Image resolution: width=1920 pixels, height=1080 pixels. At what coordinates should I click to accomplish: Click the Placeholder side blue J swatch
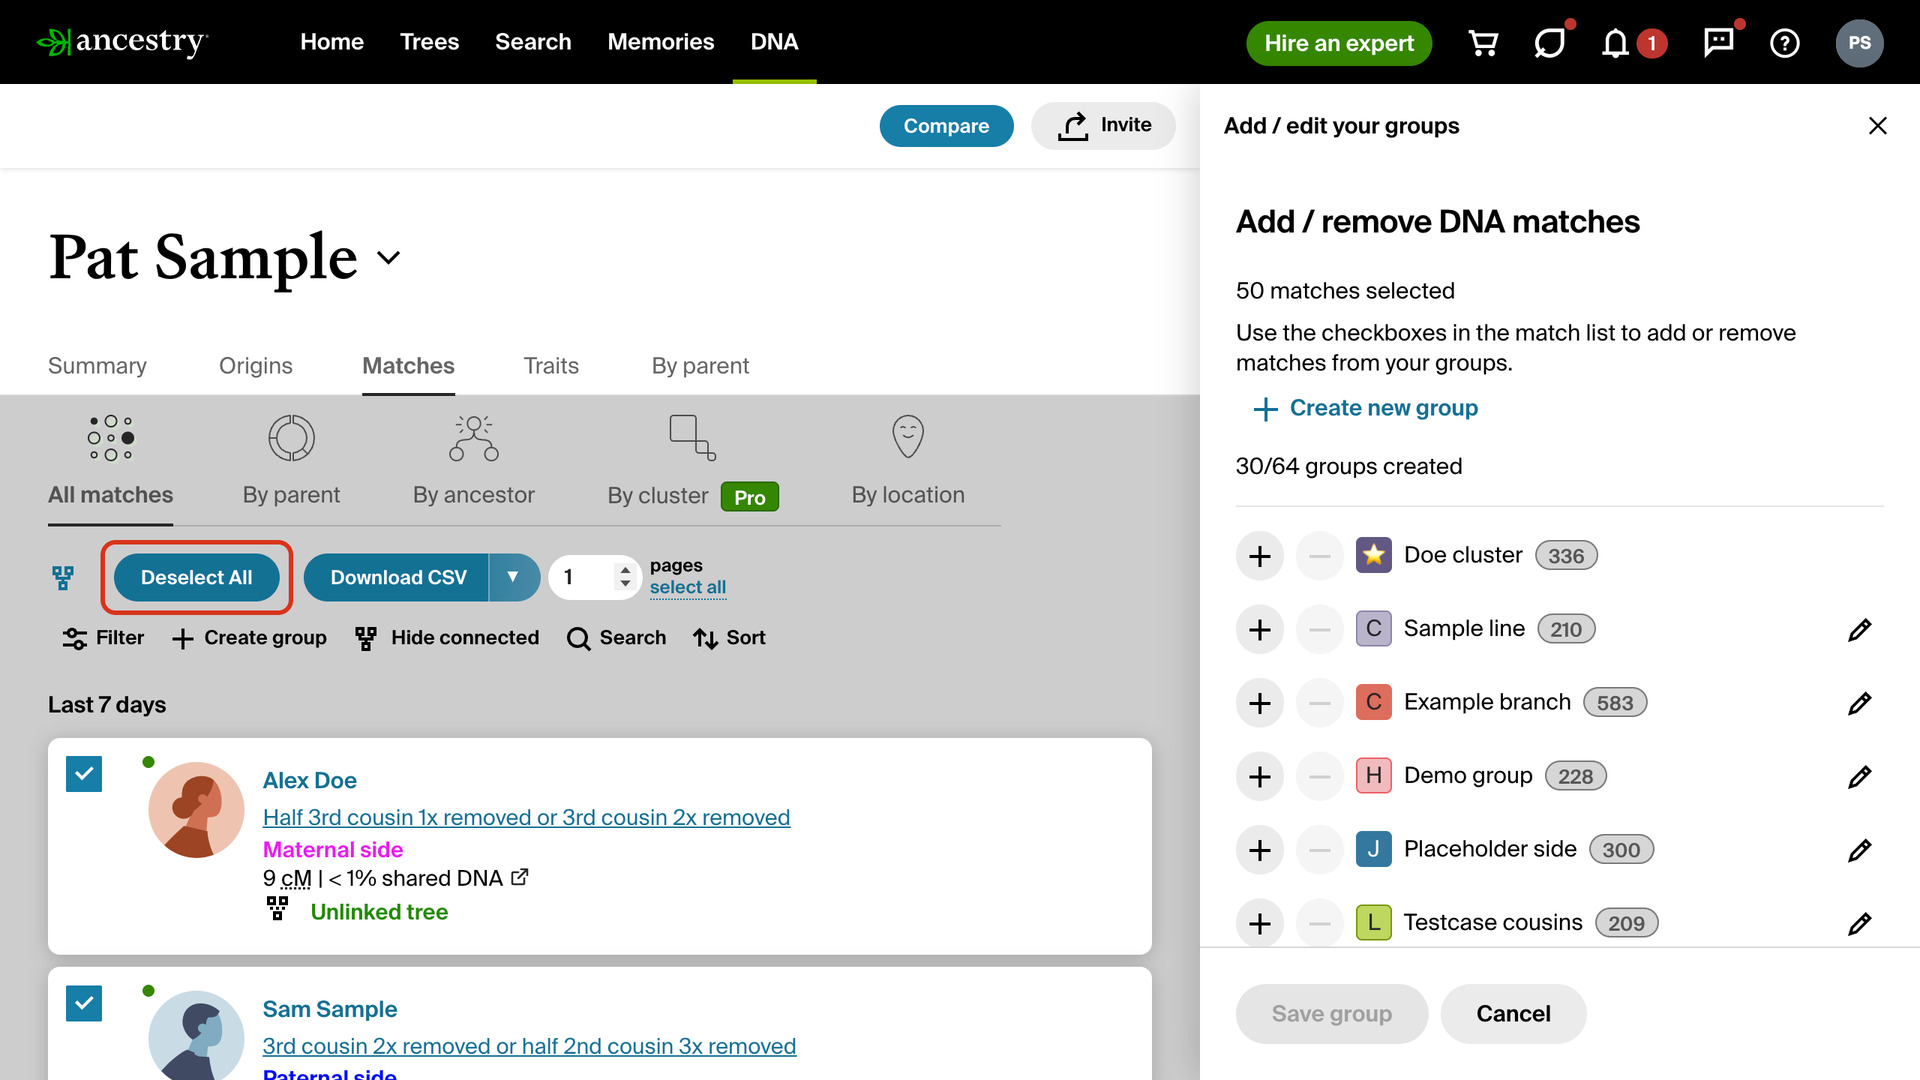[1374, 849]
